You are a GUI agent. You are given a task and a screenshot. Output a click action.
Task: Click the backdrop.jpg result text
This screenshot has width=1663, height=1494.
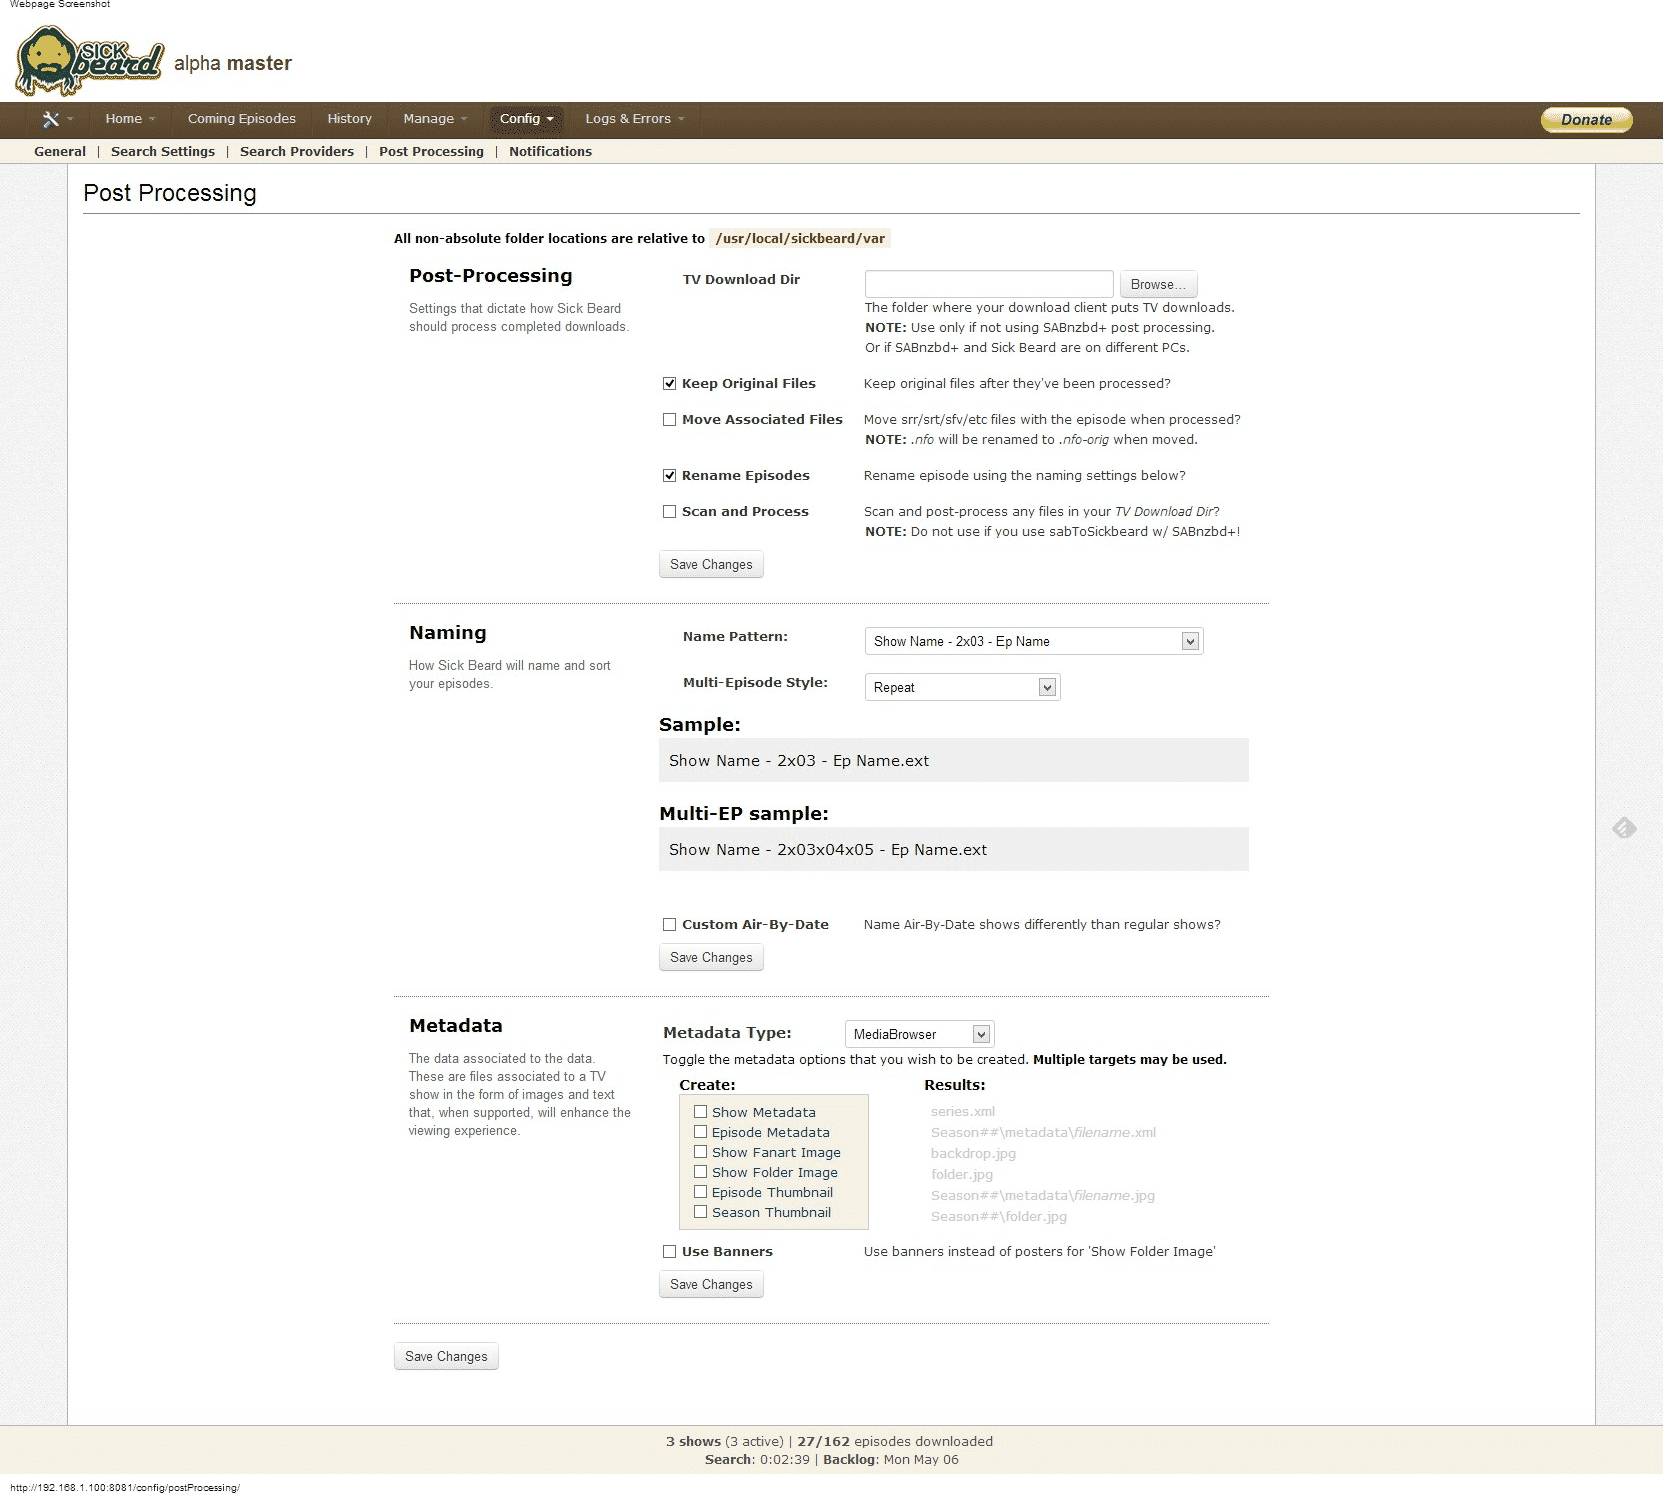tap(973, 1154)
